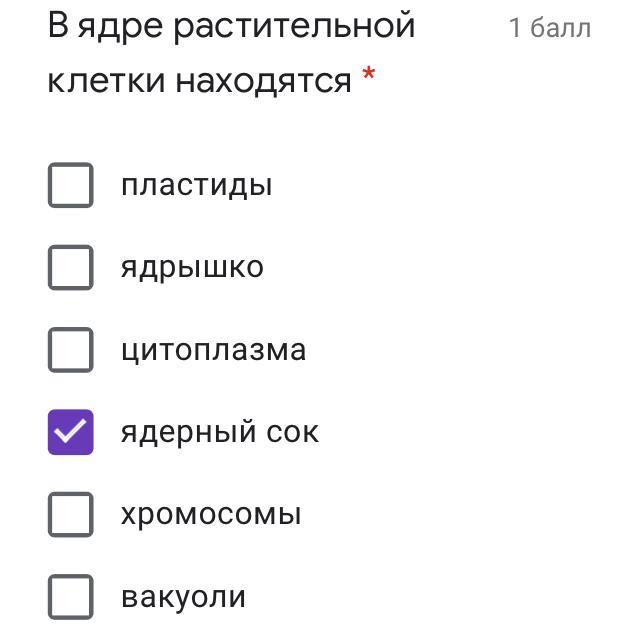Screen dimensions: 640x640
Task: Click the пластиды option label
Action: pos(196,186)
